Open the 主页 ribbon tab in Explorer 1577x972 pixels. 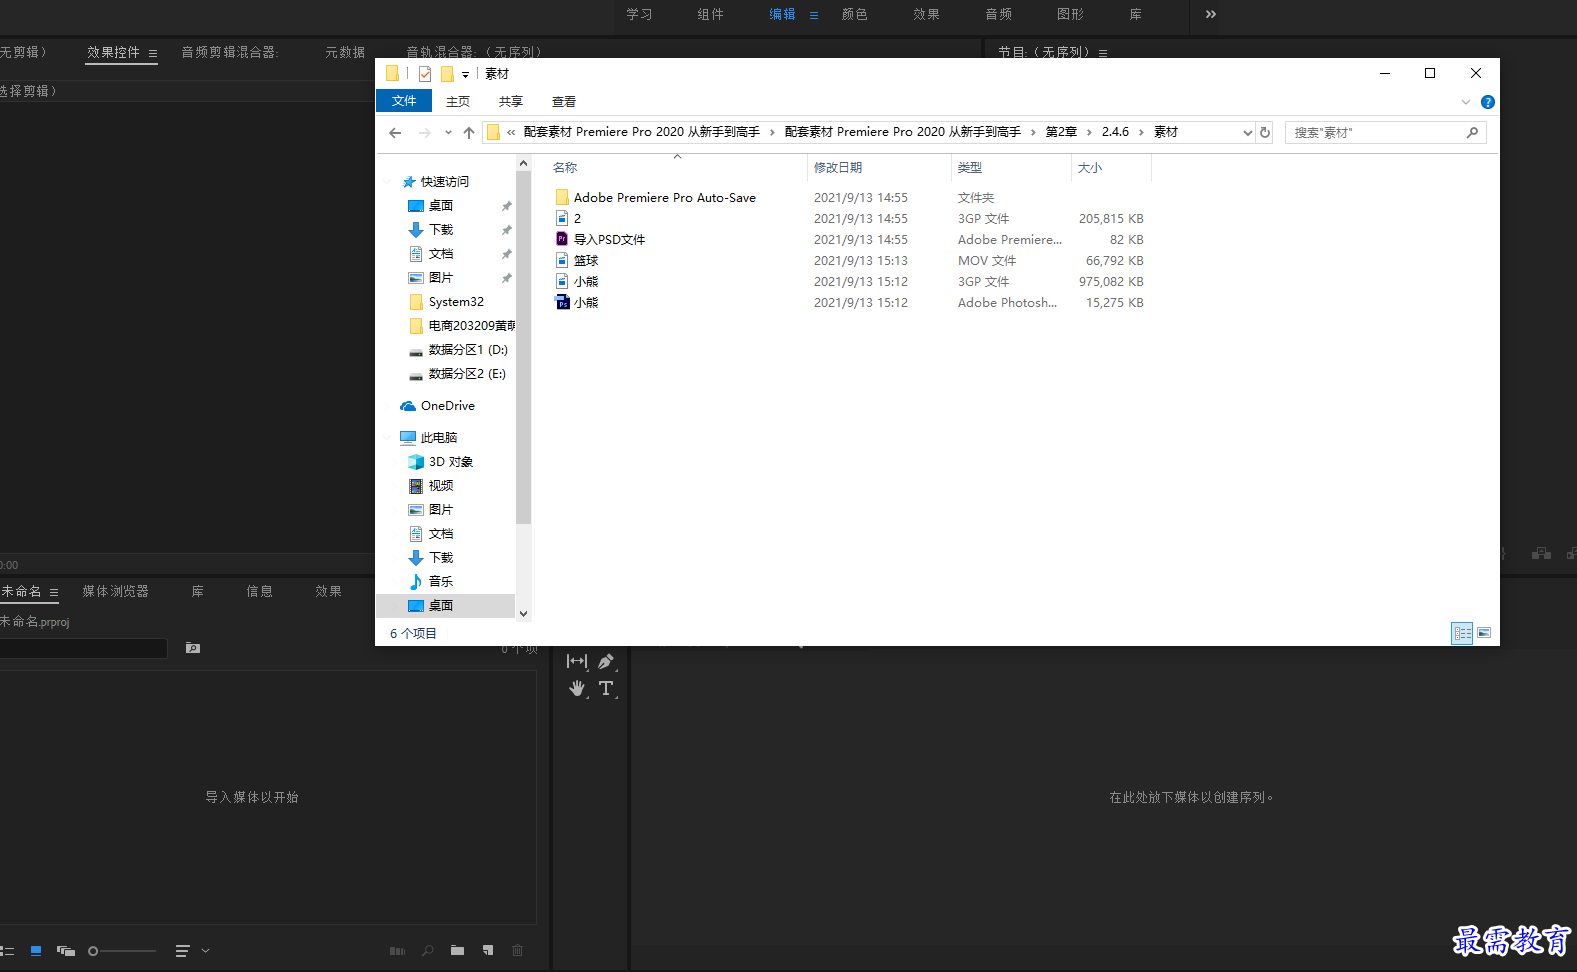click(458, 101)
